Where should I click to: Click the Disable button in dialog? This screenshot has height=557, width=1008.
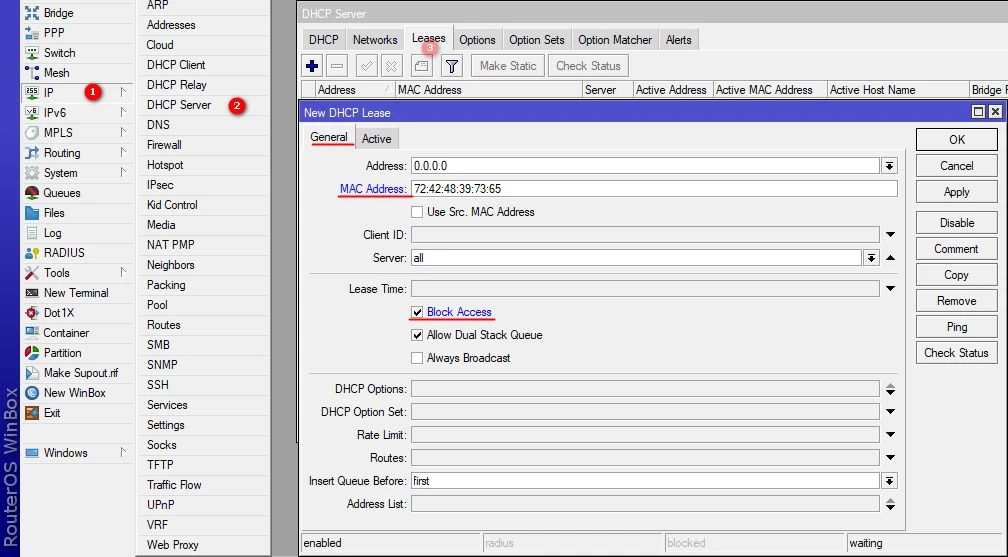(x=957, y=223)
